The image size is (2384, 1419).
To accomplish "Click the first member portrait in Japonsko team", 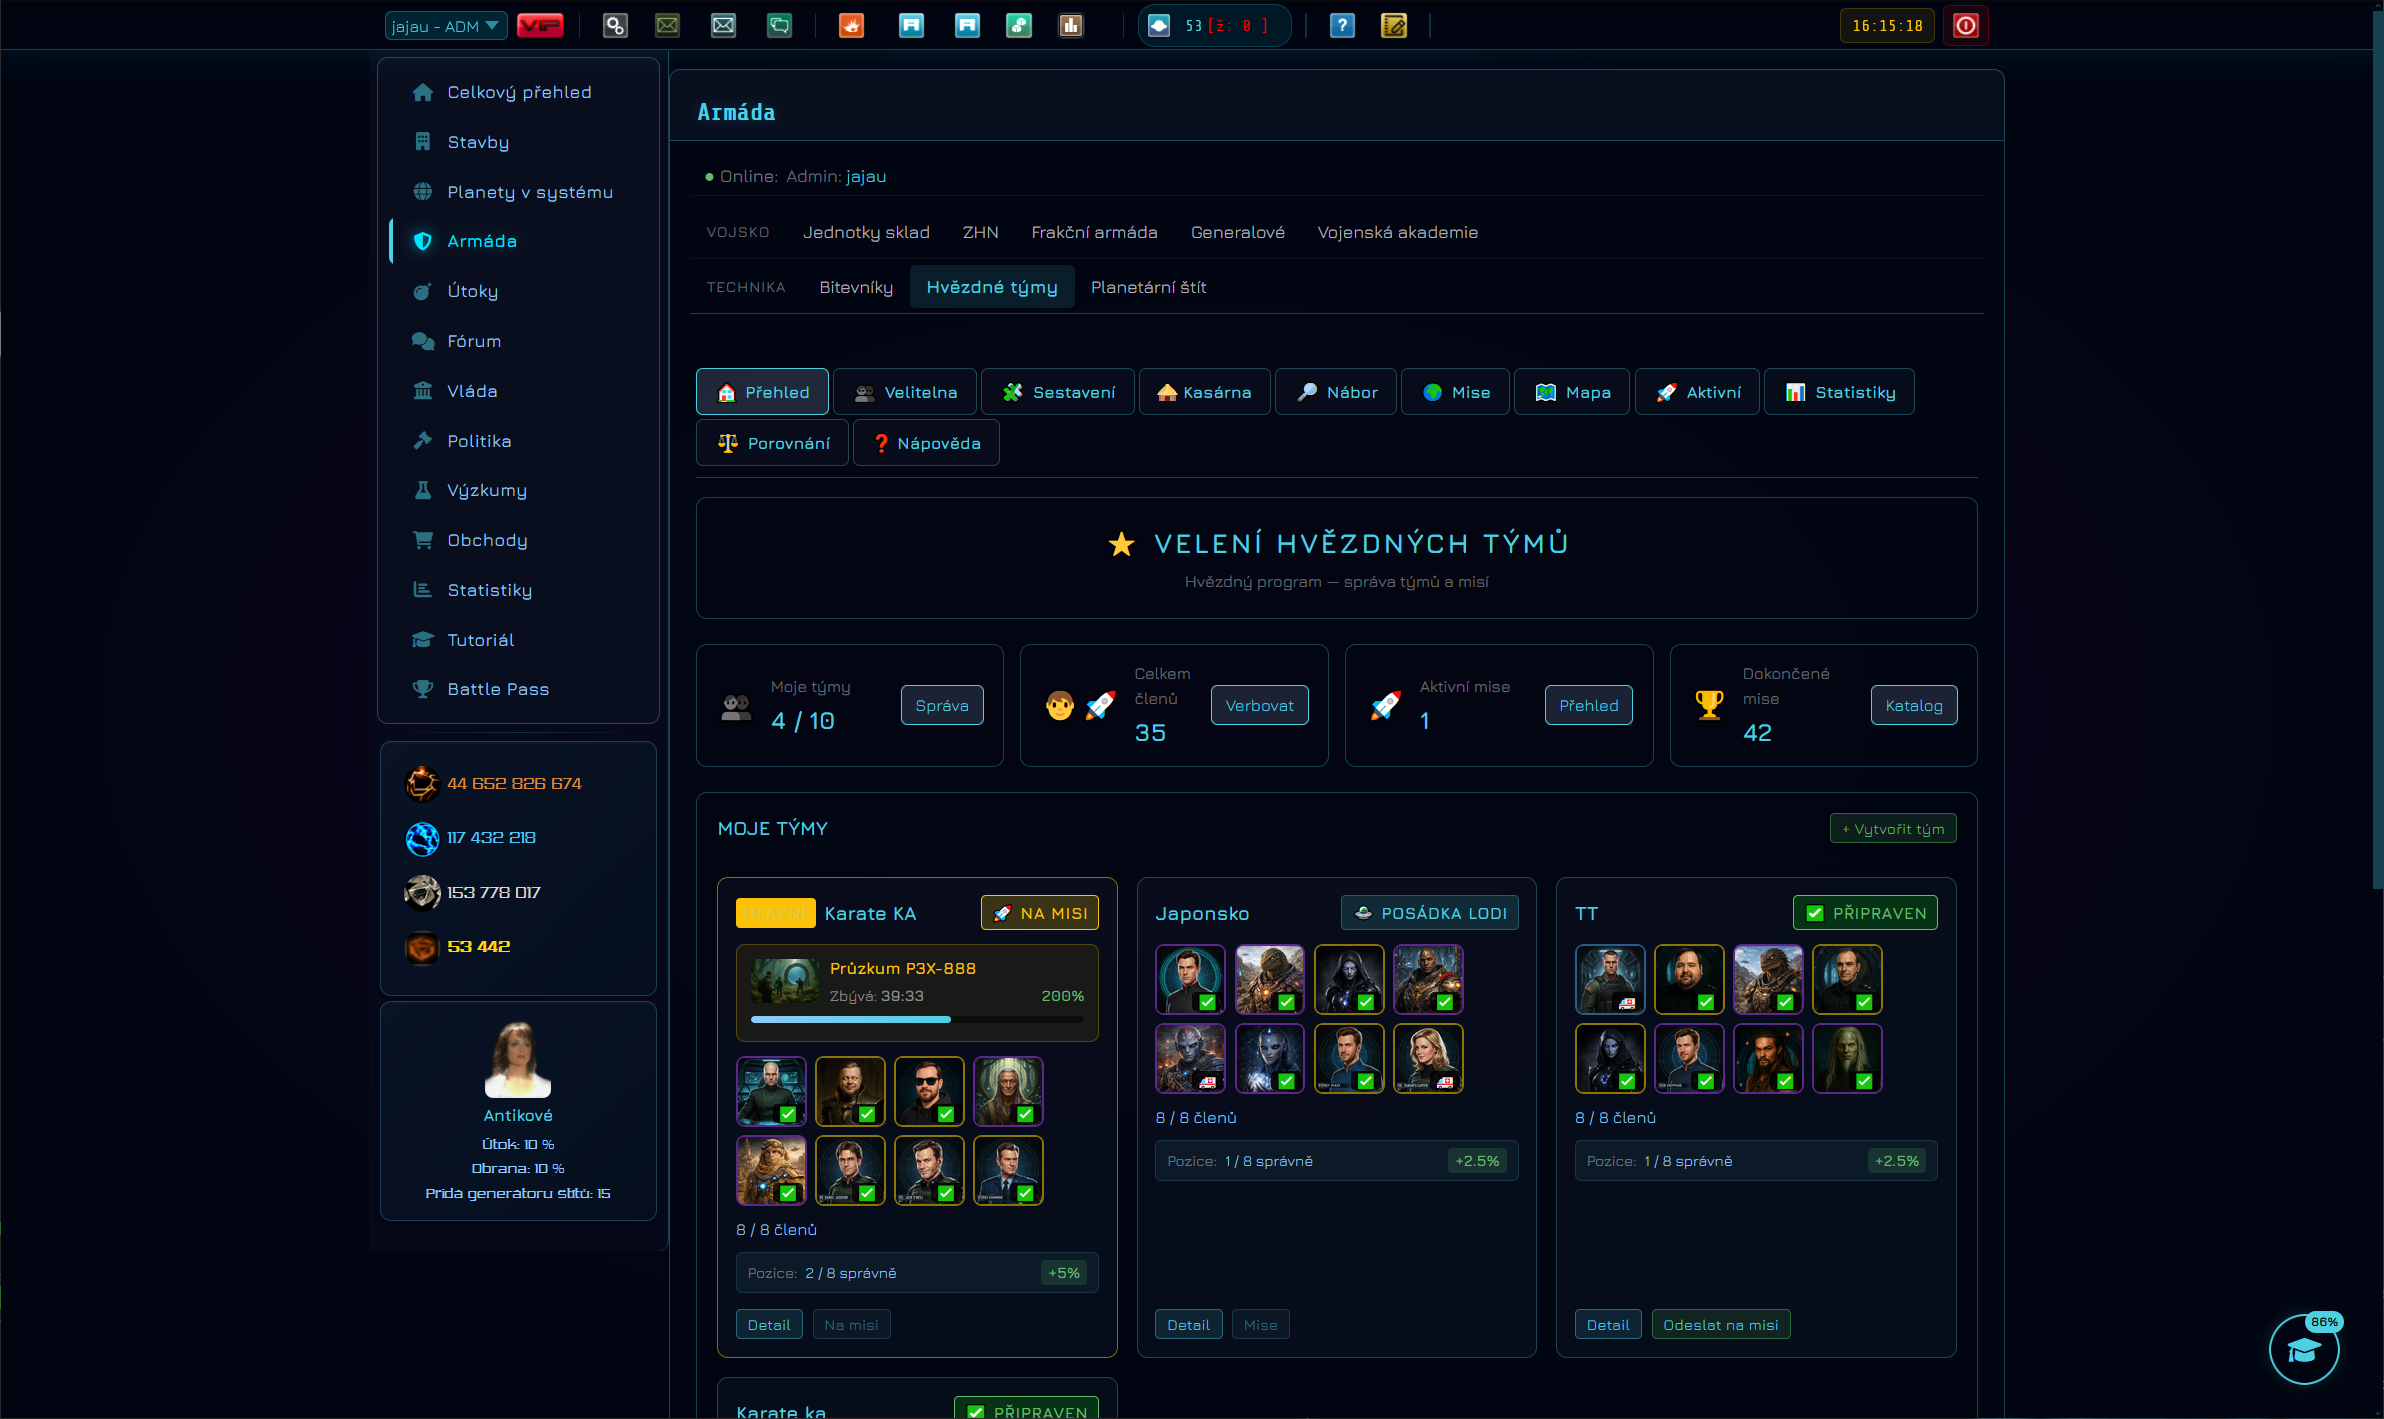I will (1190, 979).
